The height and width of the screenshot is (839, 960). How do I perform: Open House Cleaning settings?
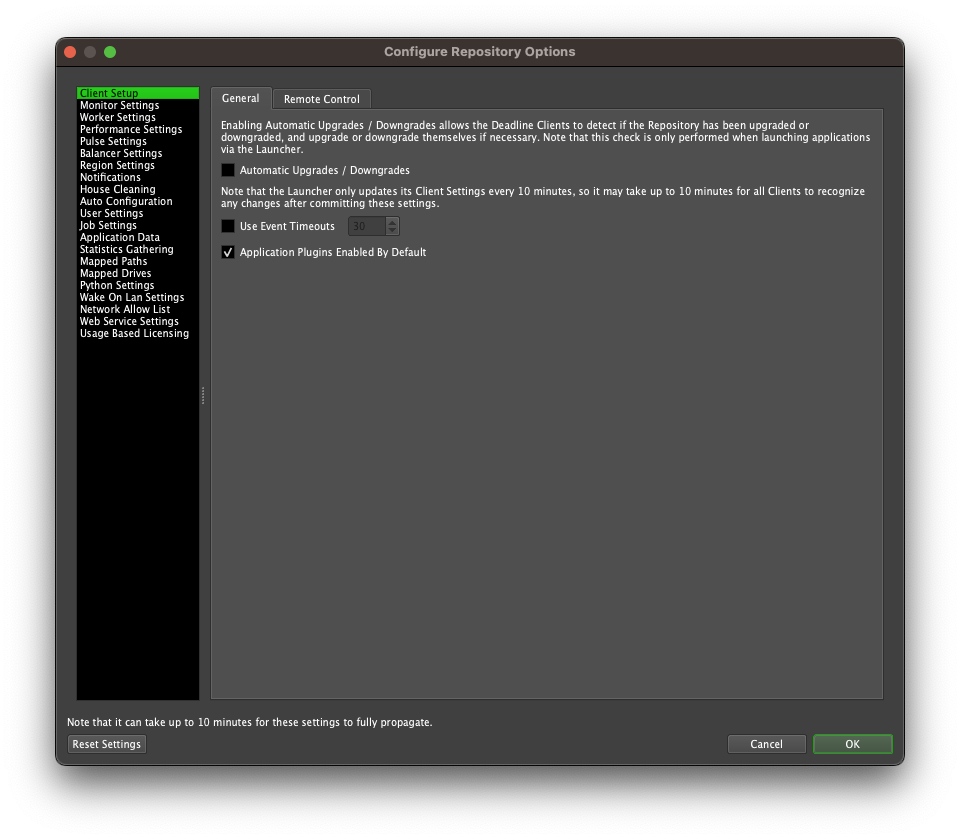pyautogui.click(x=138, y=189)
